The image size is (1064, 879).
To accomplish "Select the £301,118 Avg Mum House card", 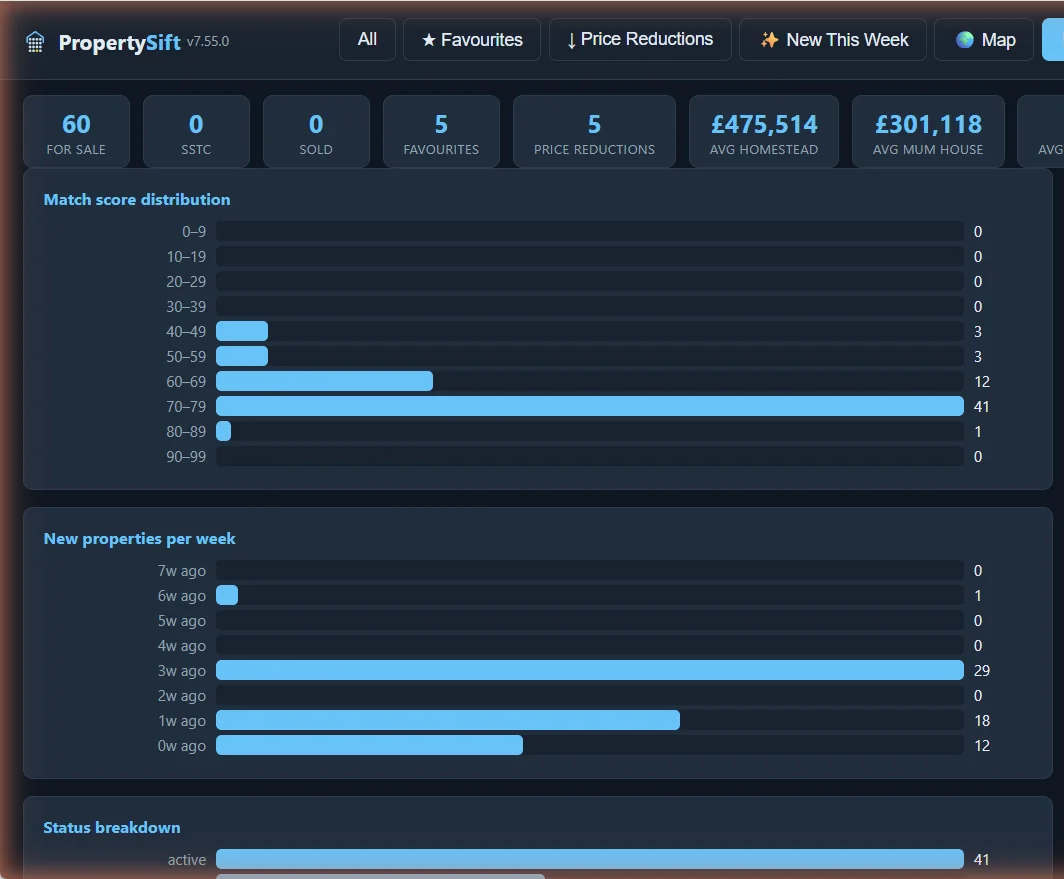I will 928,132.
